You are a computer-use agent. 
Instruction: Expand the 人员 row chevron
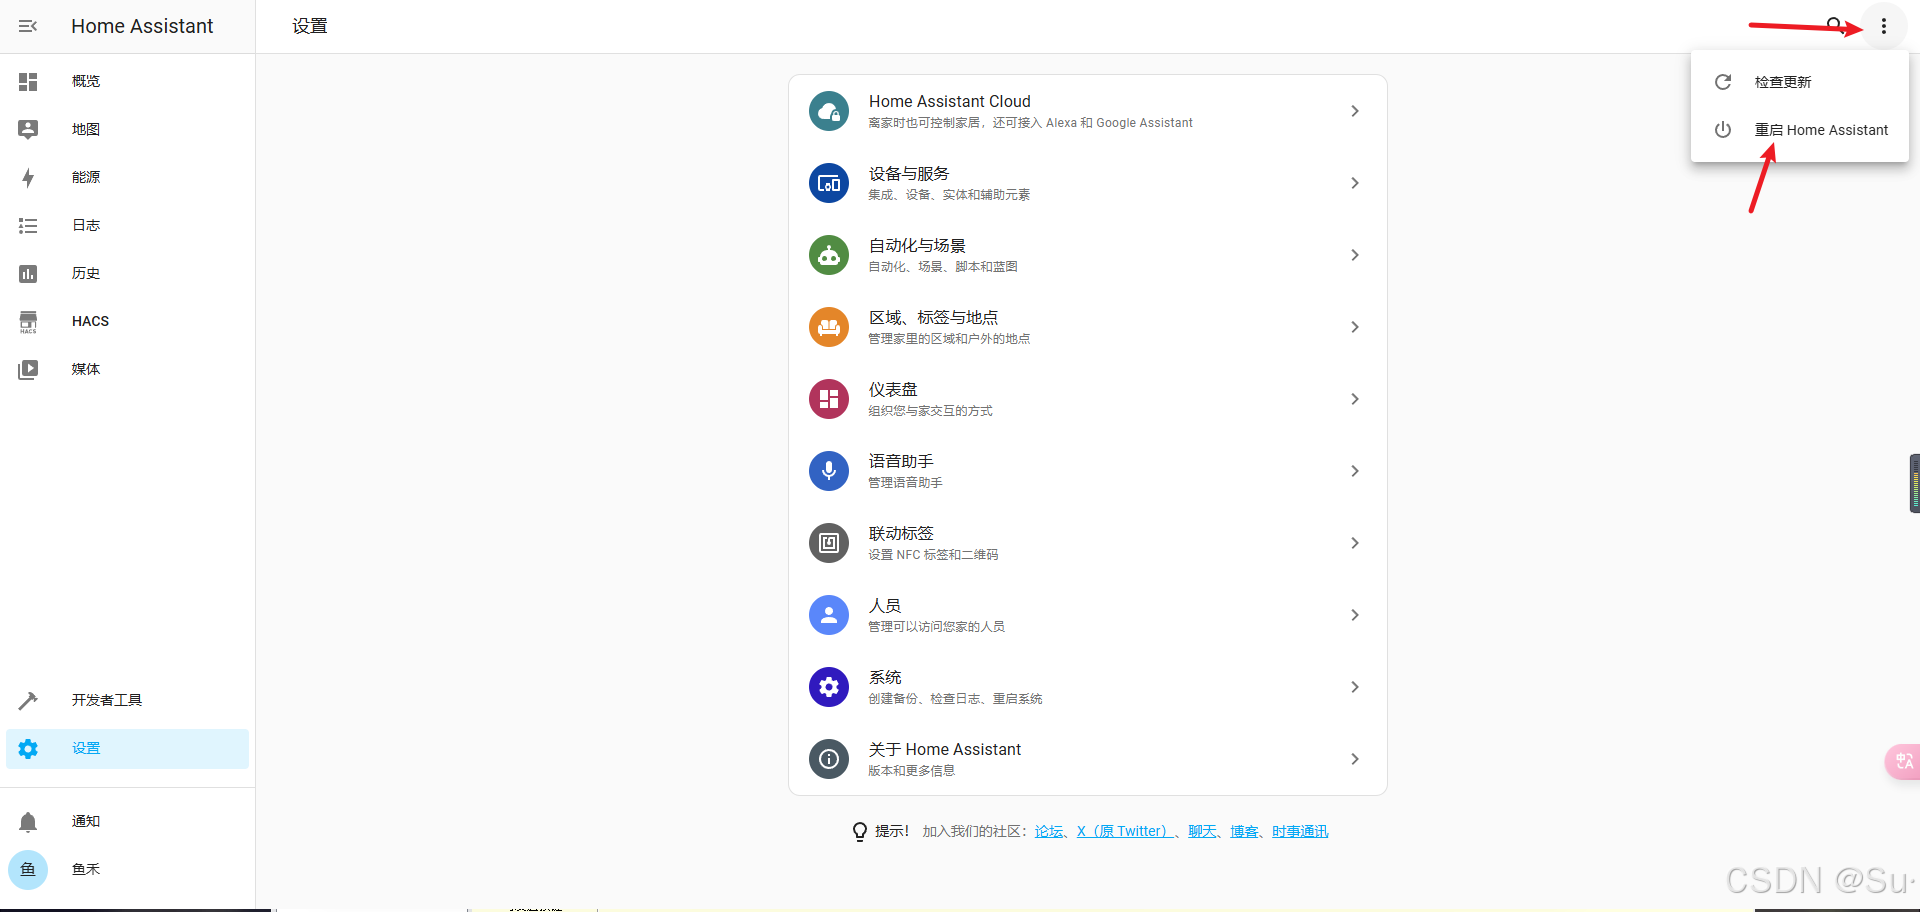[x=1355, y=615]
